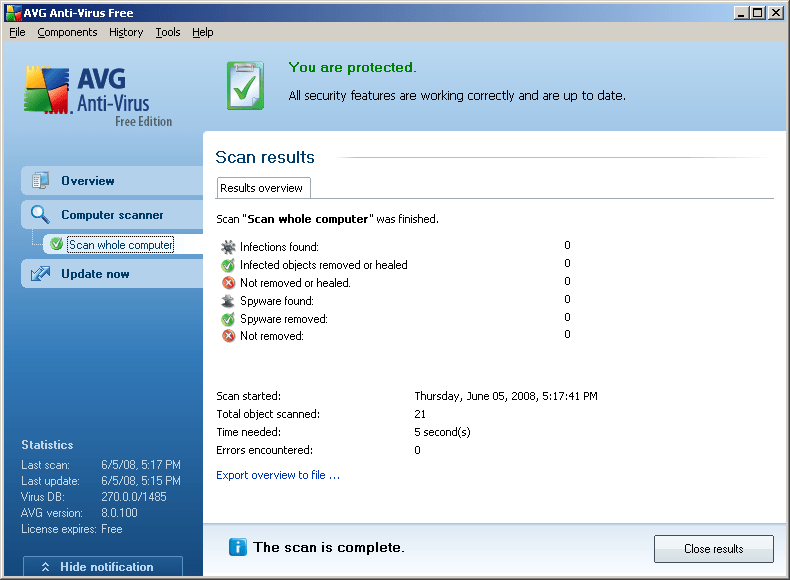Click the Scan results heading
Viewport: 790px width, 580px height.
[x=265, y=157]
